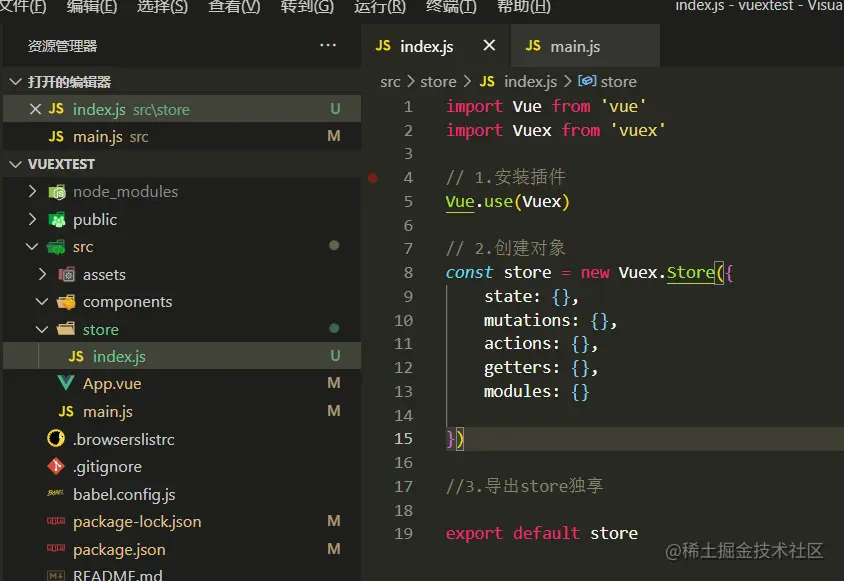
Task: Click the .browserslistrc file icon
Action: 55,439
